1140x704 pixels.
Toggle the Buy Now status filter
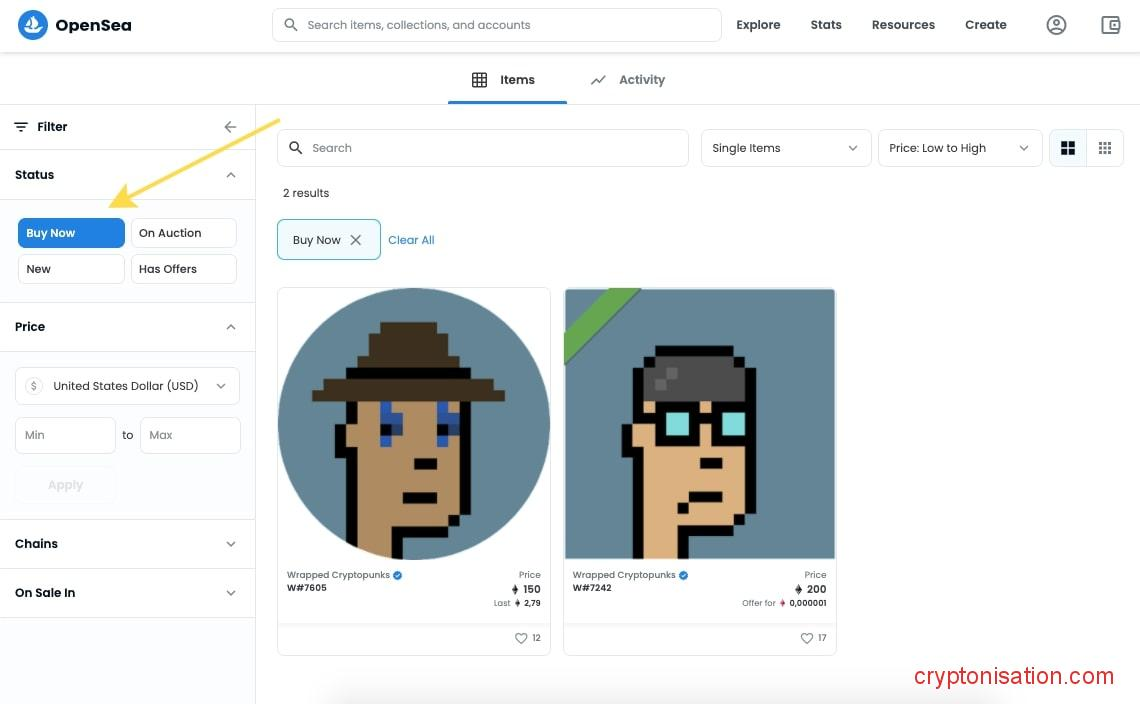[x=71, y=233]
